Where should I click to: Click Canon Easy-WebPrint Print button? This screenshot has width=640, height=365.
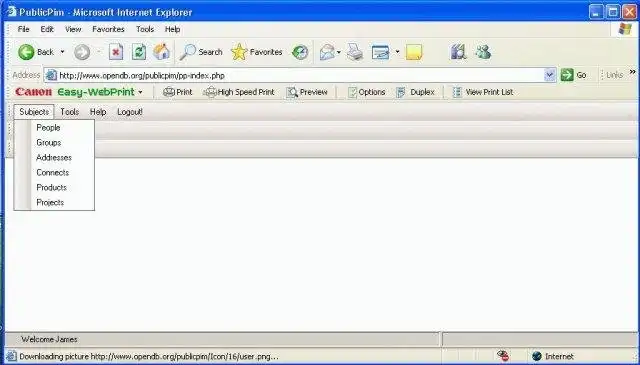(x=178, y=92)
